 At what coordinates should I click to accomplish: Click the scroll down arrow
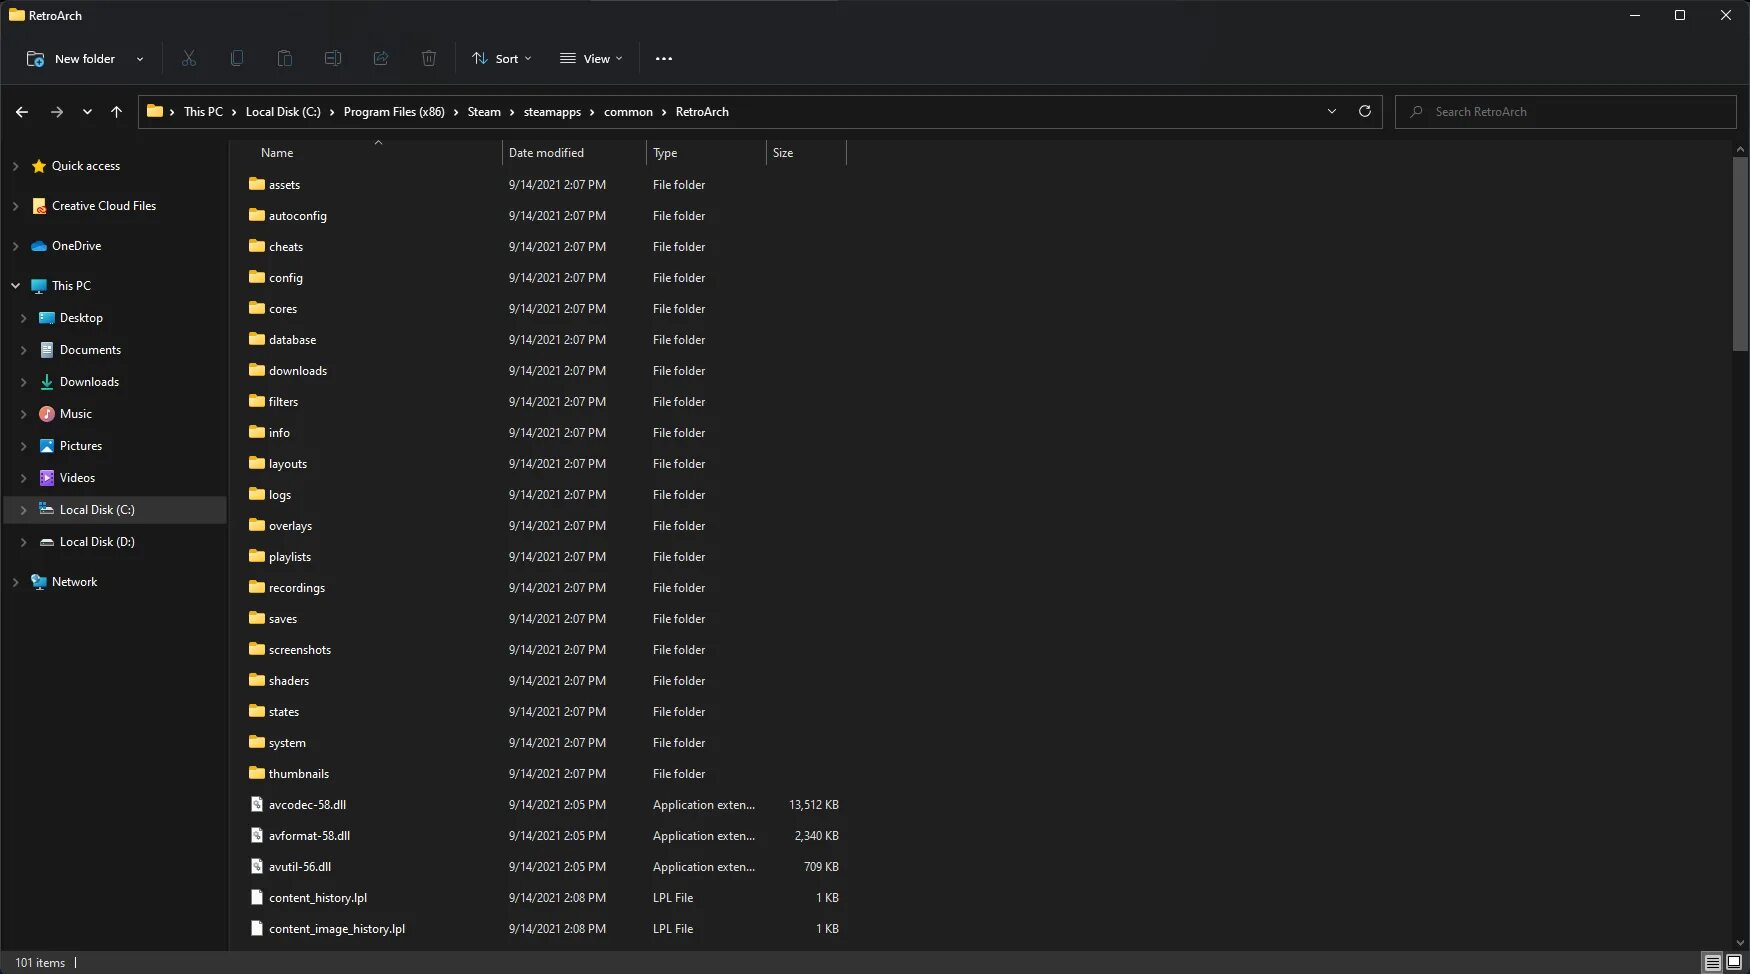click(1741, 943)
